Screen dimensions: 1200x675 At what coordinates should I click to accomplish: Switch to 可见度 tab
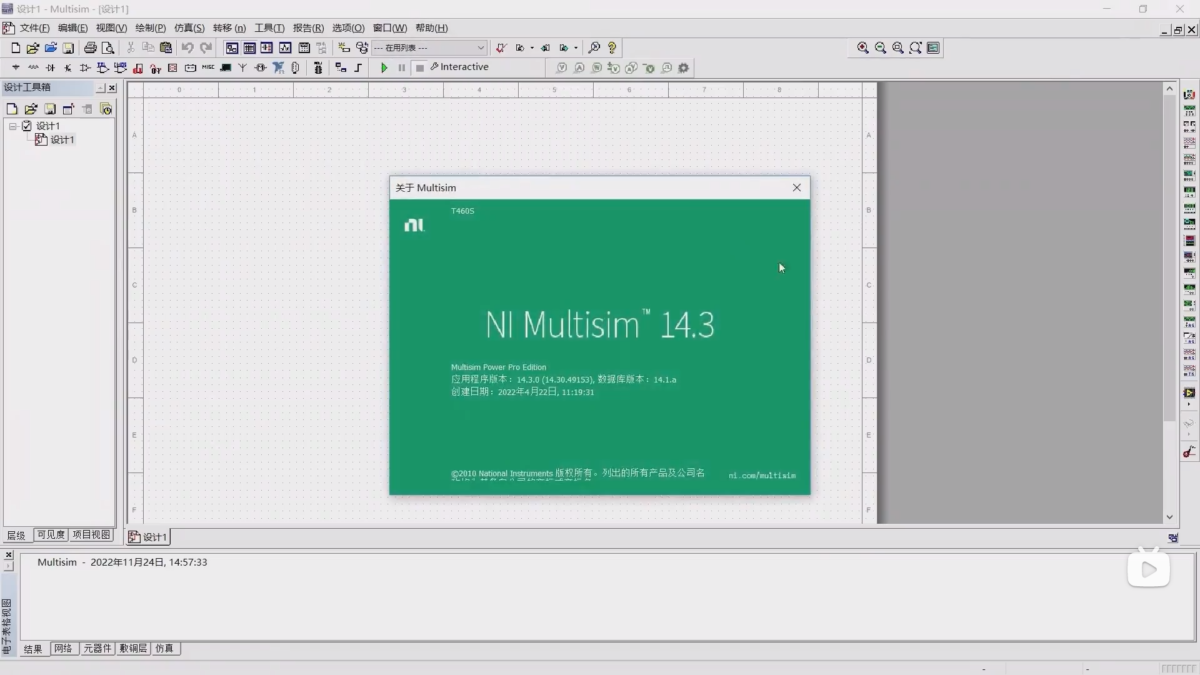[x=50, y=535]
